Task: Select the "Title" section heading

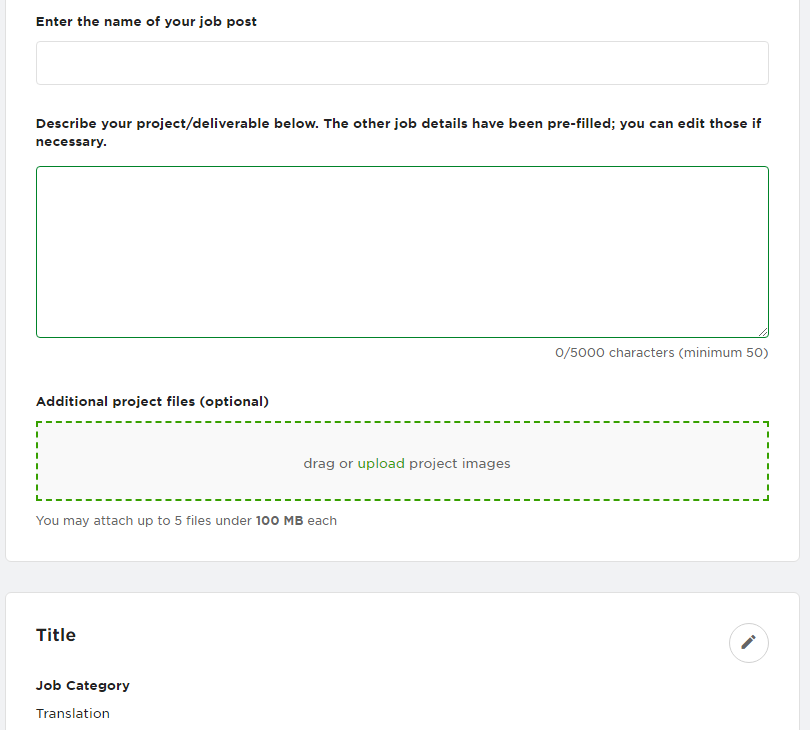Action: tap(56, 635)
